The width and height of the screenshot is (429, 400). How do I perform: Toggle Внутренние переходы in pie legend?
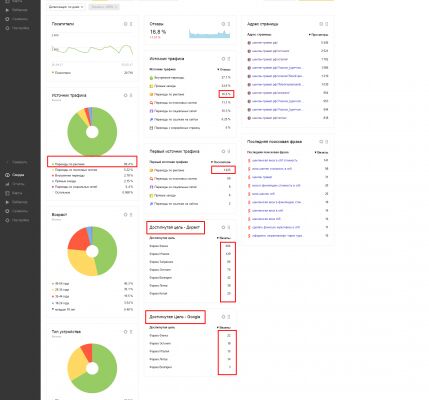tap(68, 175)
